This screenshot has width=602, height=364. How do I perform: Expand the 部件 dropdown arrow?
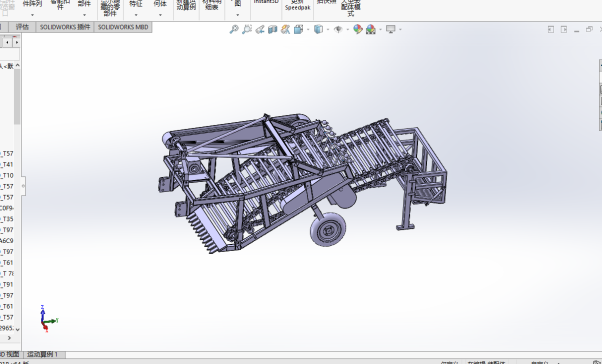(x=84, y=15)
